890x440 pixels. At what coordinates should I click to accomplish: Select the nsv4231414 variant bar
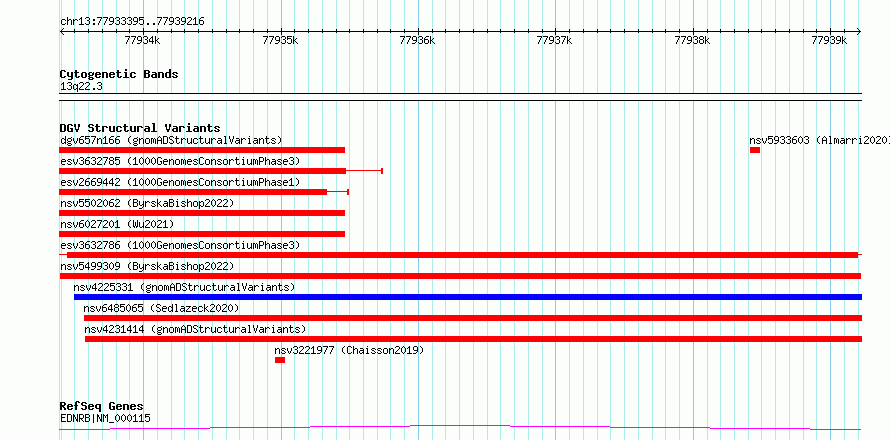pyautogui.click(x=473, y=339)
